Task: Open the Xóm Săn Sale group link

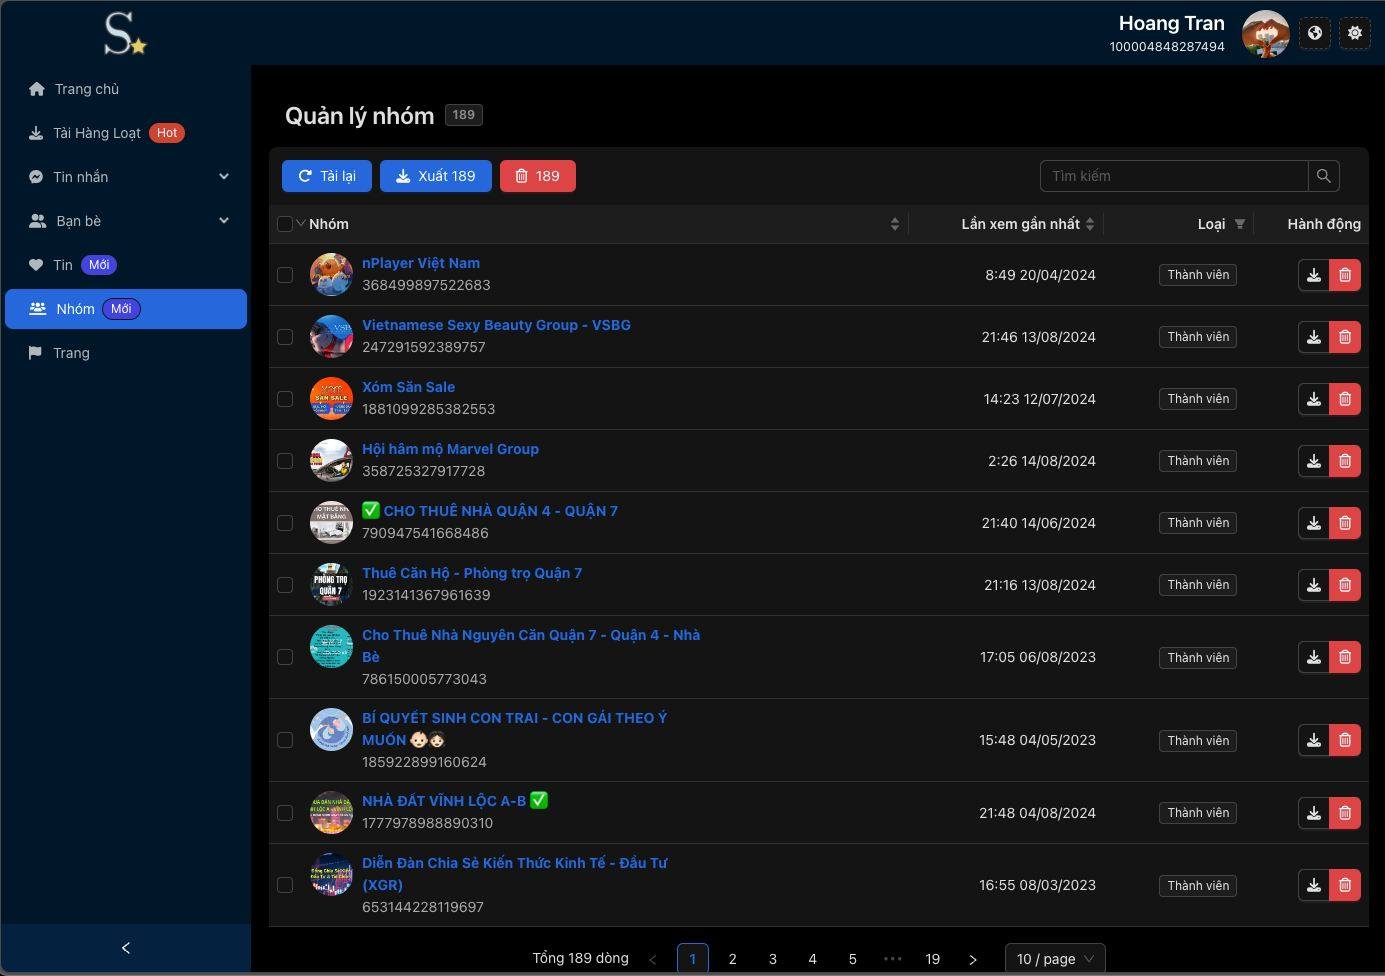Action: point(408,387)
